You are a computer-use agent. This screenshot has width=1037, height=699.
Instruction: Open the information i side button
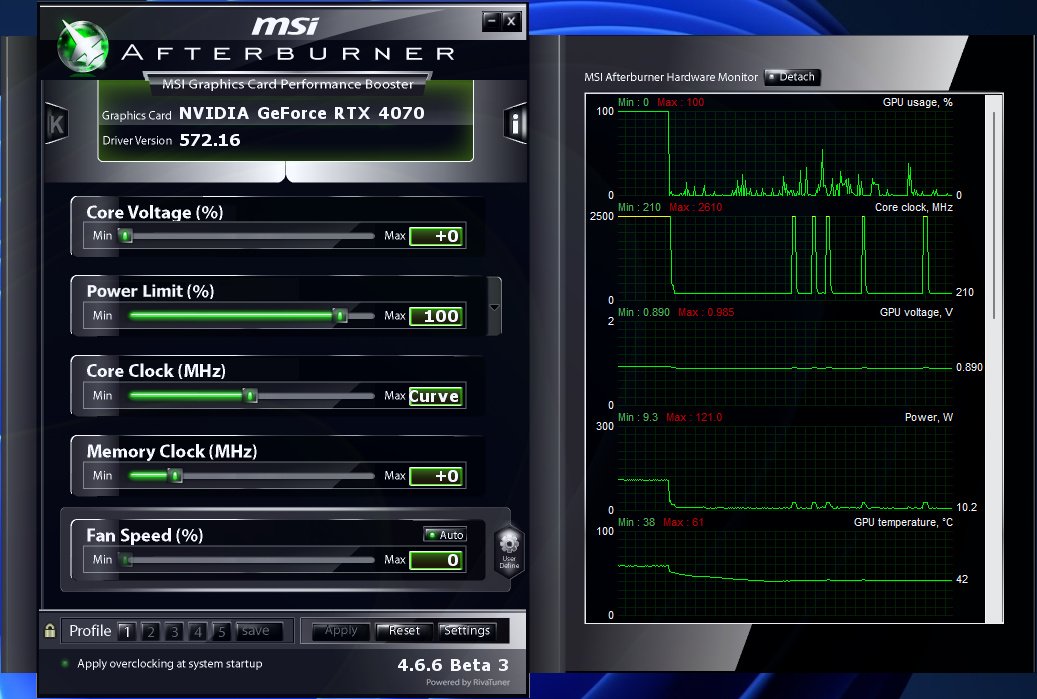click(x=515, y=123)
